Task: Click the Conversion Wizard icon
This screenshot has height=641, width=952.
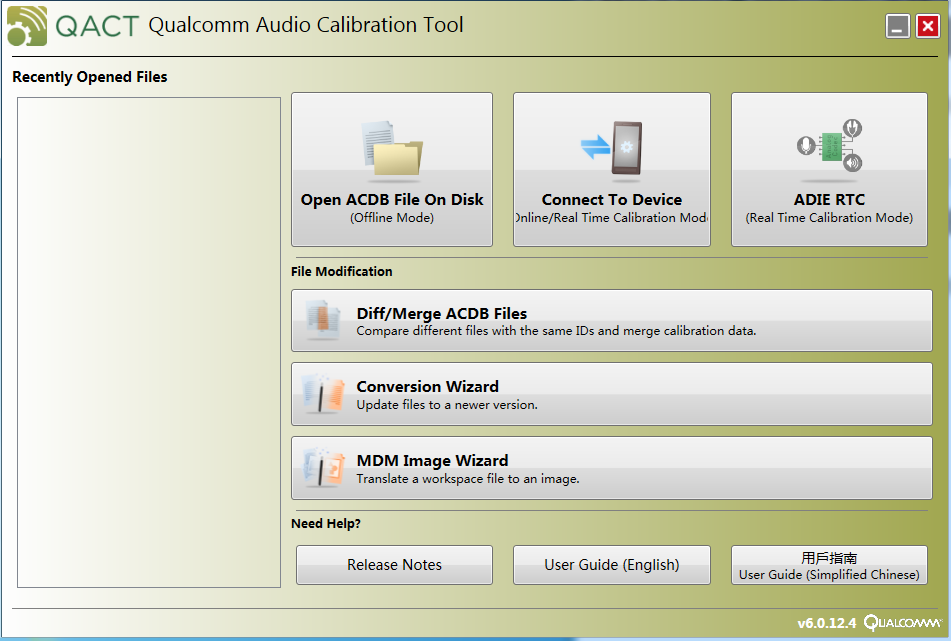Action: [322, 394]
